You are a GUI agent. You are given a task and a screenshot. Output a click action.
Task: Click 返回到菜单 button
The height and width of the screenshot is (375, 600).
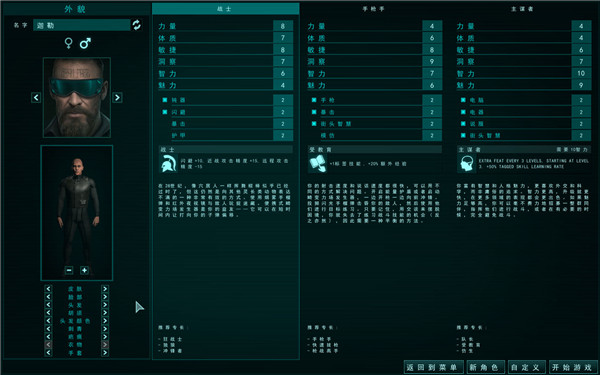pyautogui.click(x=434, y=367)
